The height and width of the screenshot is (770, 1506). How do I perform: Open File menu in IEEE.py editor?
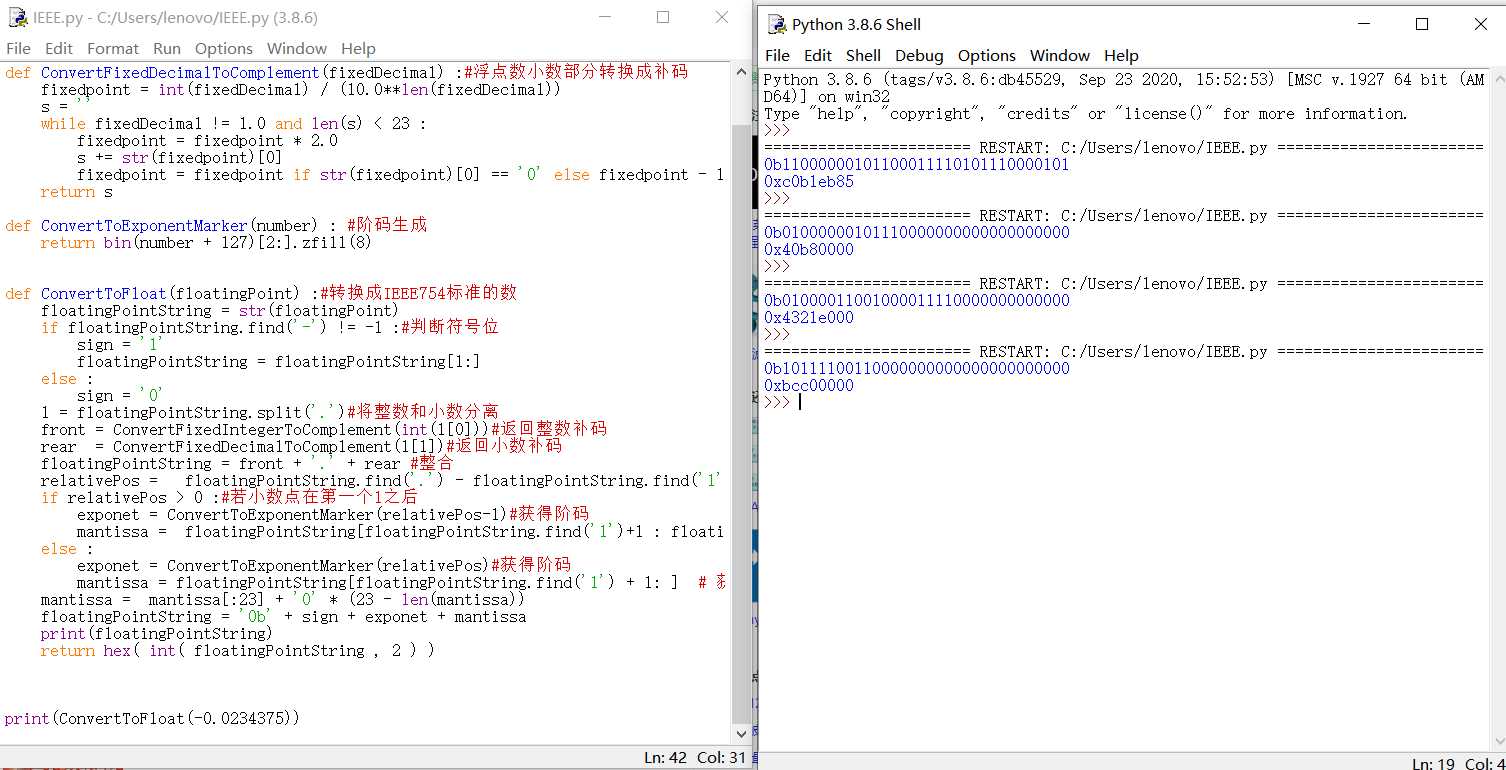click(18, 48)
